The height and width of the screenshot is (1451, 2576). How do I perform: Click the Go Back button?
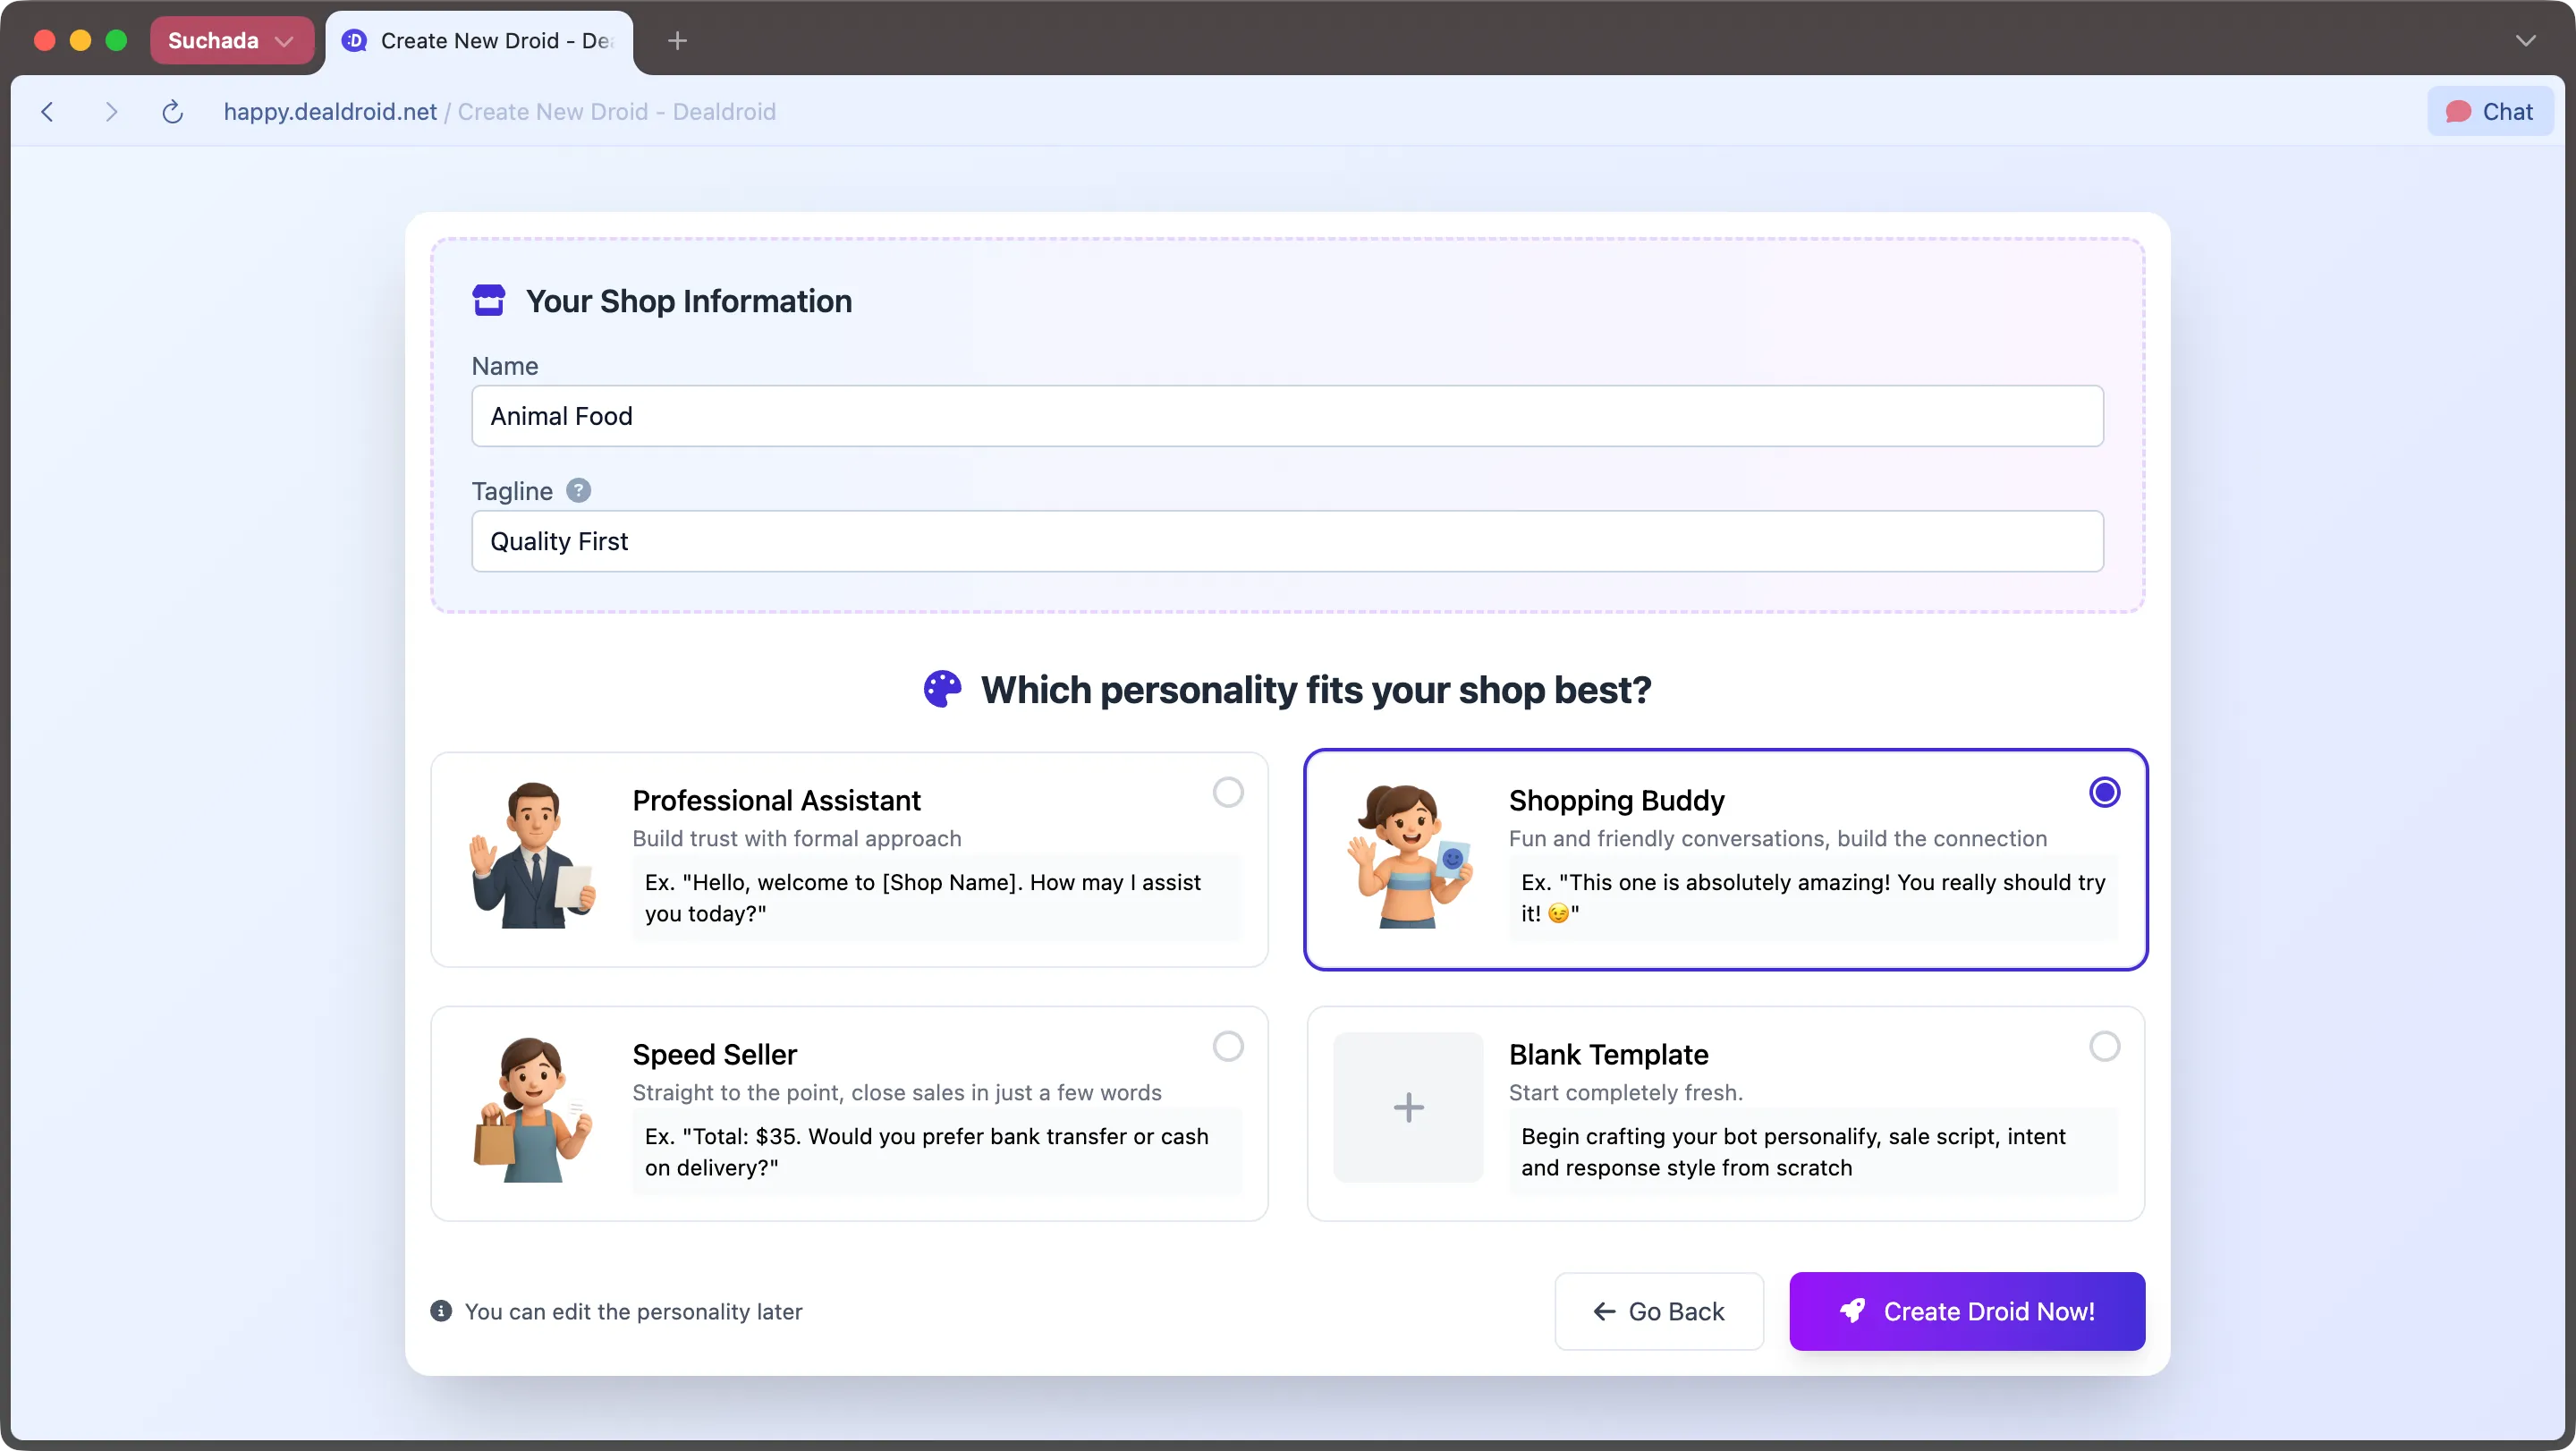click(x=1659, y=1311)
